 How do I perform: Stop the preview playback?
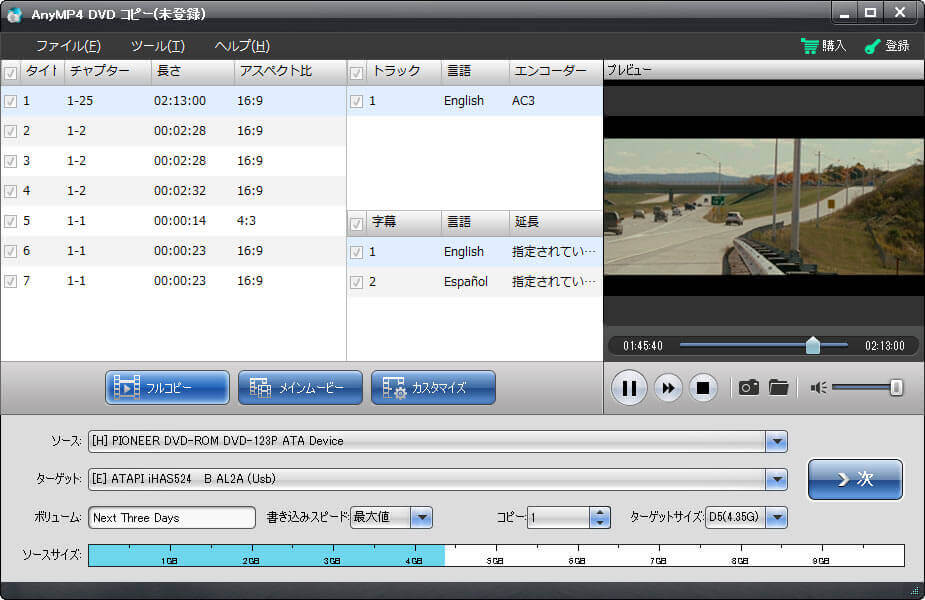(703, 387)
